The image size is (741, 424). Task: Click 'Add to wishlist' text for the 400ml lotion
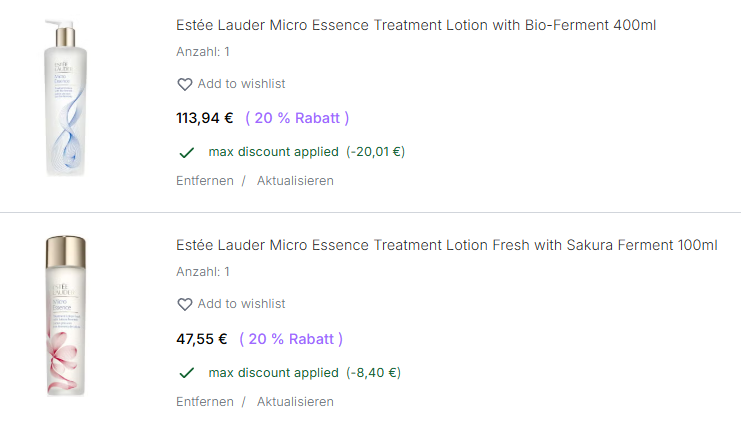(241, 84)
